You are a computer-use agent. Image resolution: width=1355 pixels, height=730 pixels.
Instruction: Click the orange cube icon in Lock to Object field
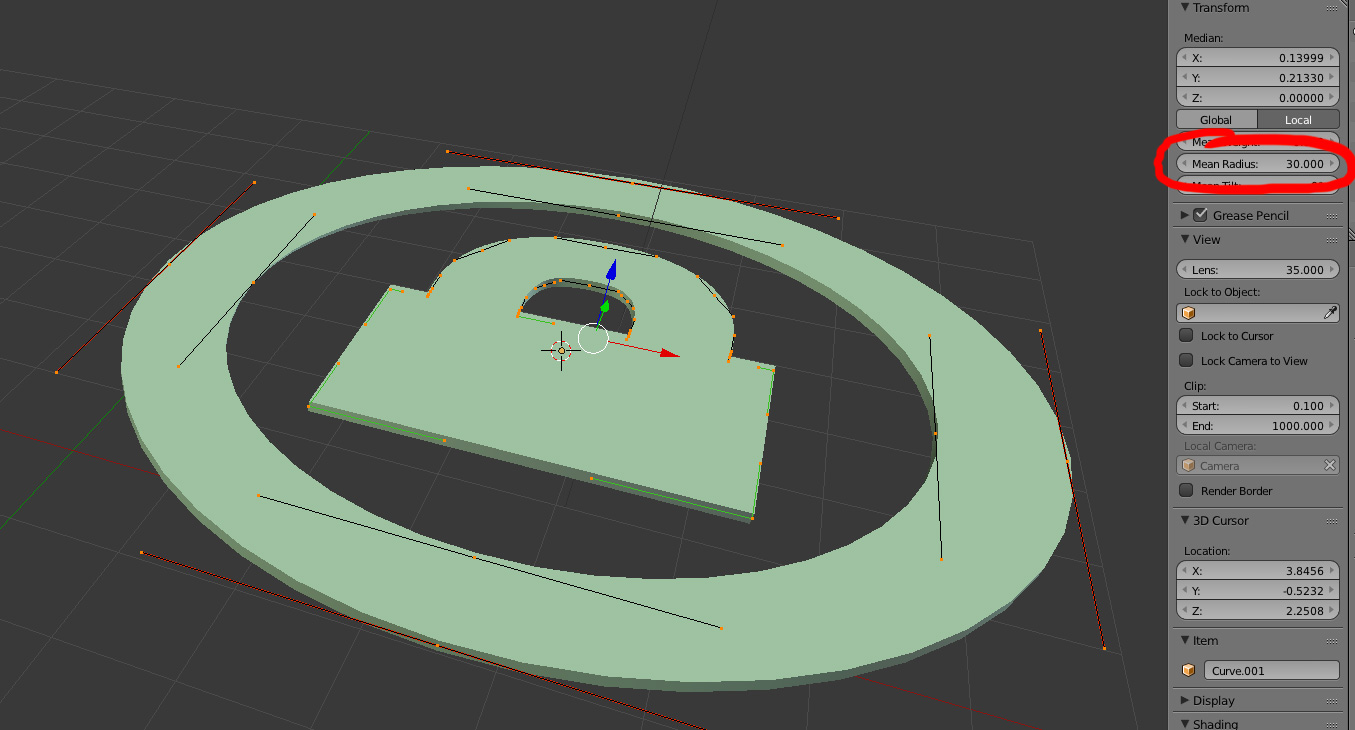click(1188, 312)
